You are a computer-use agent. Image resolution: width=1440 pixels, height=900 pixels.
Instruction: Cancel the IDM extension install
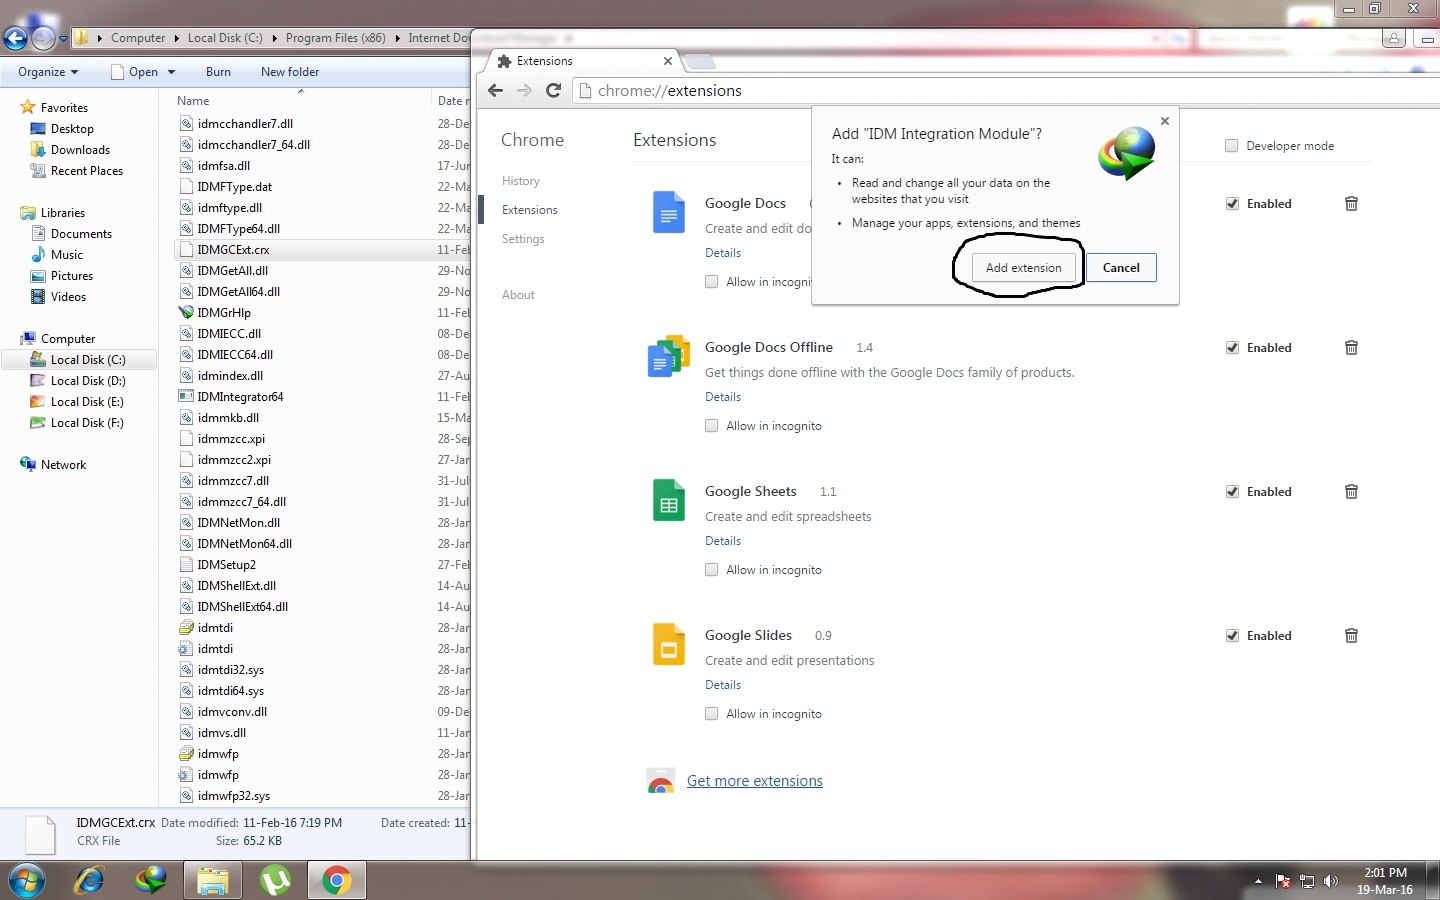[x=1121, y=268]
